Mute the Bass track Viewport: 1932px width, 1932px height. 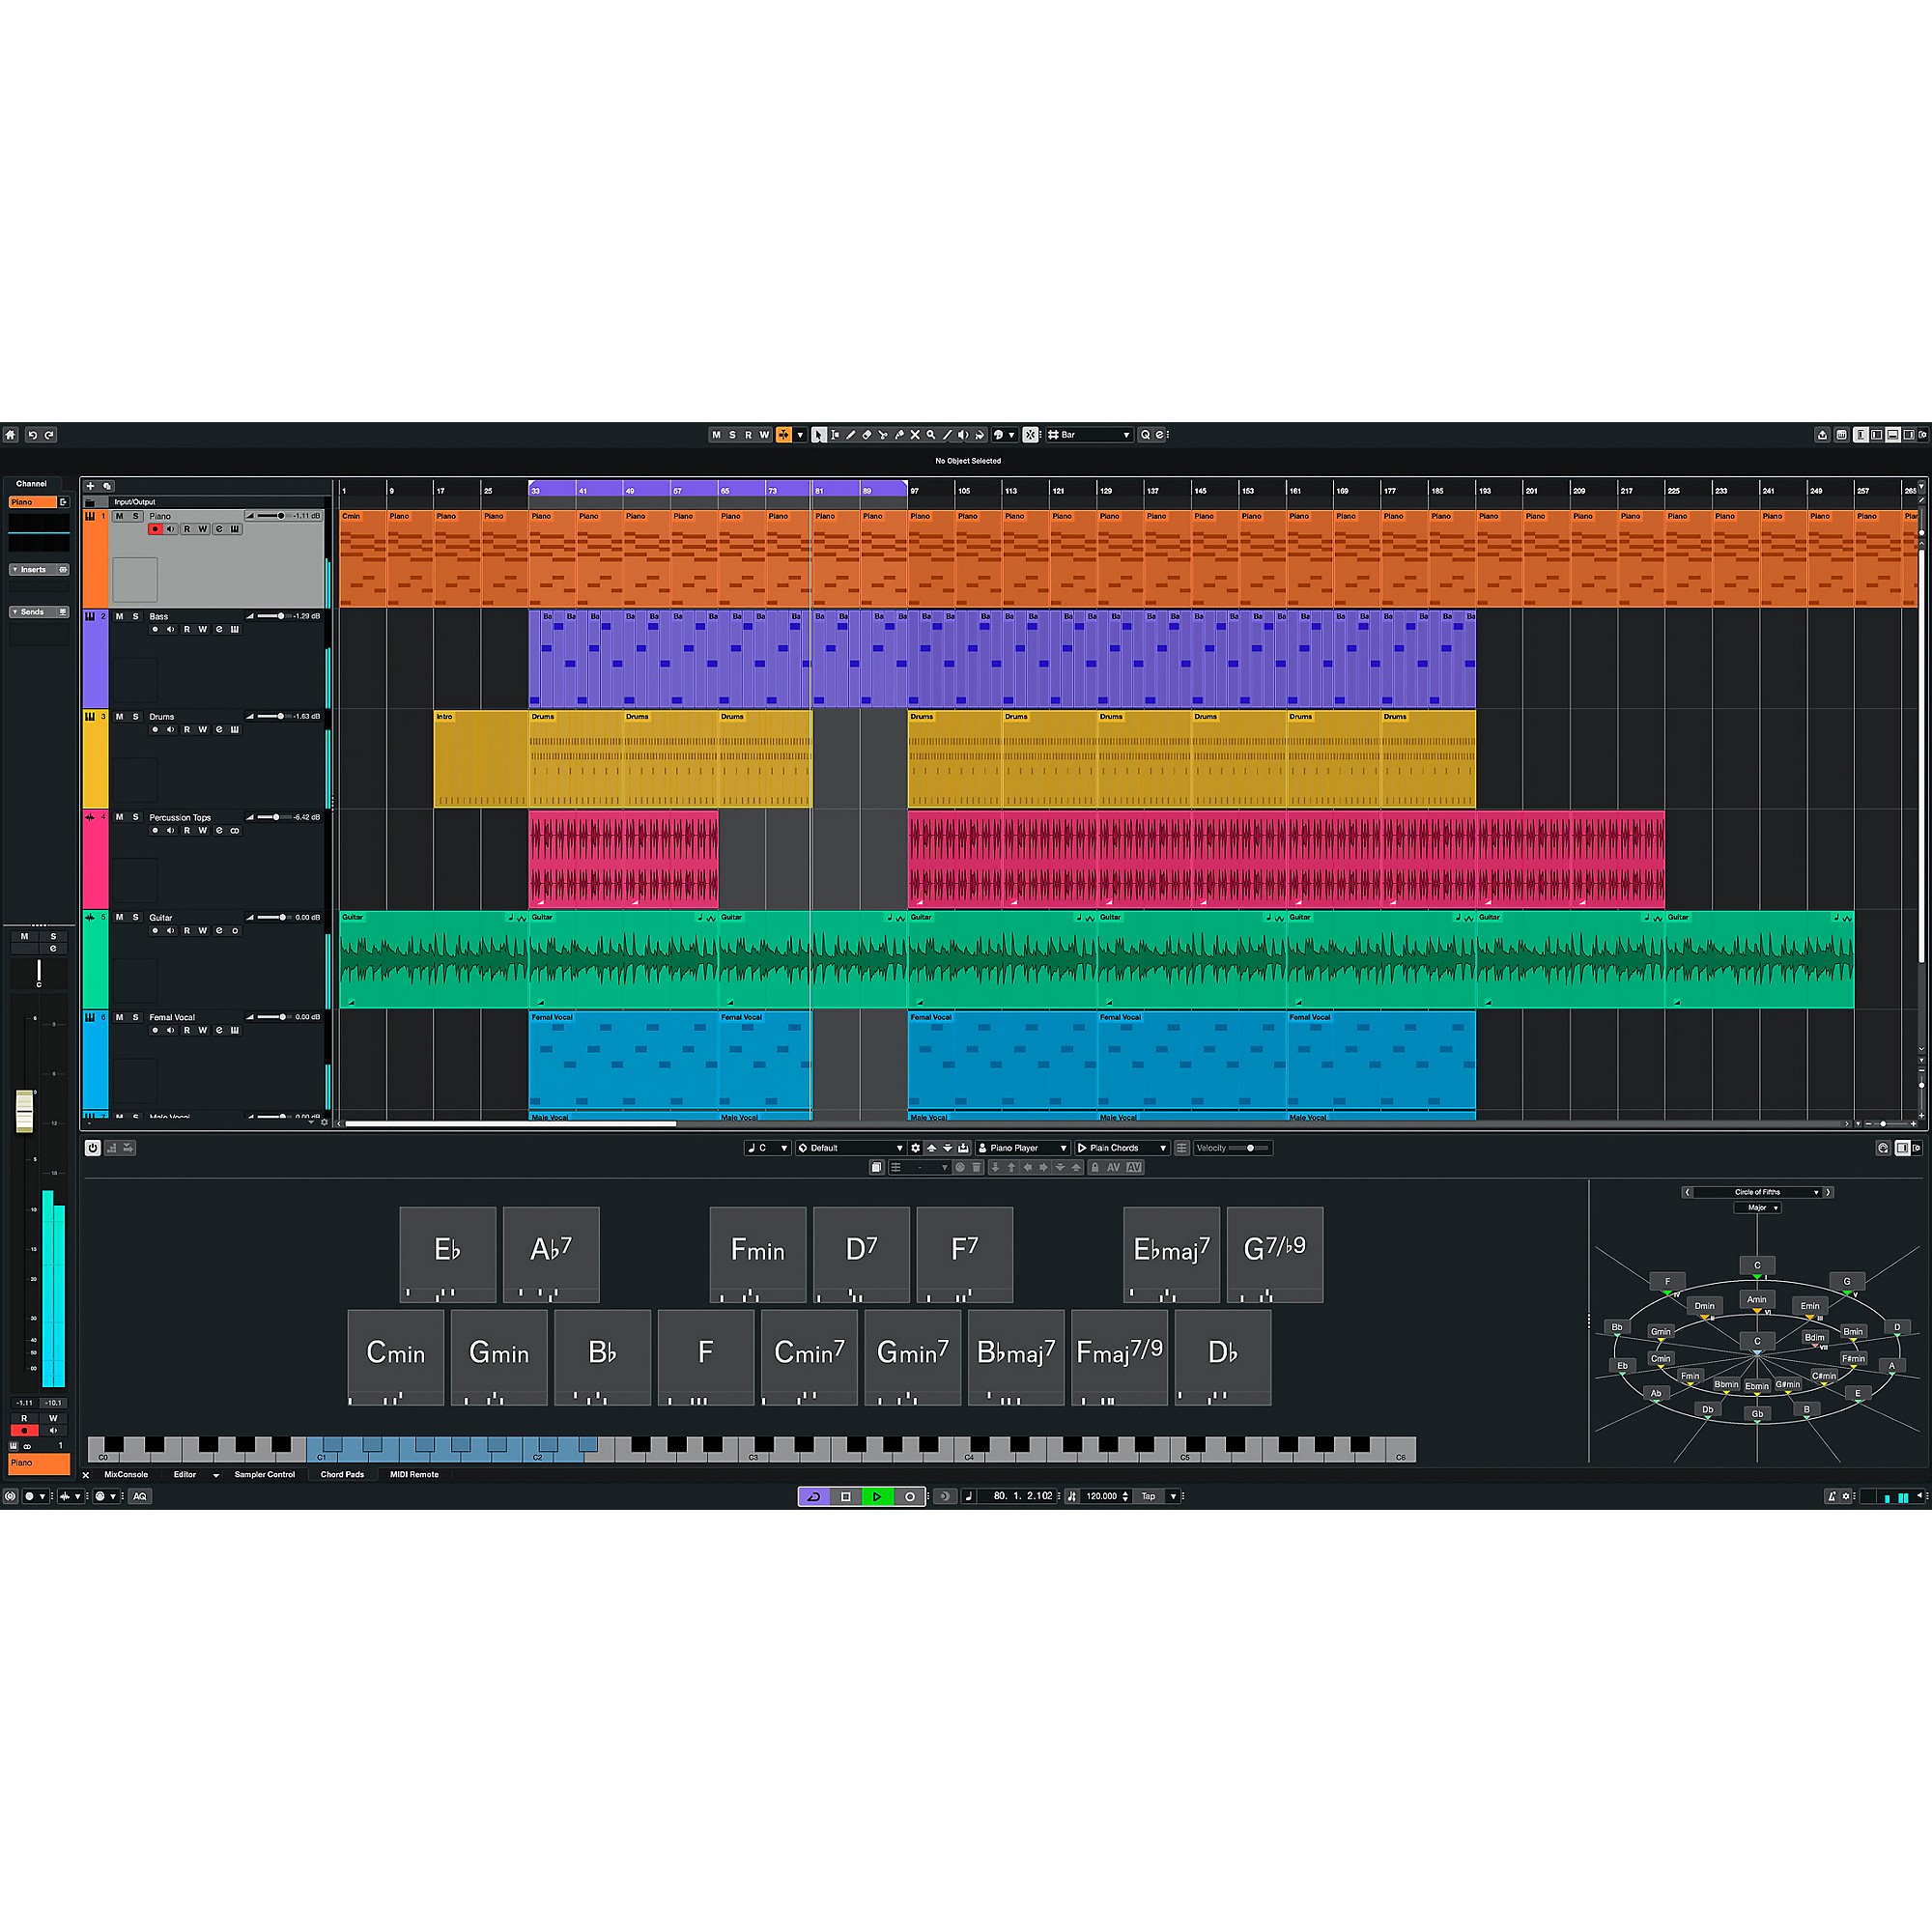click(120, 617)
